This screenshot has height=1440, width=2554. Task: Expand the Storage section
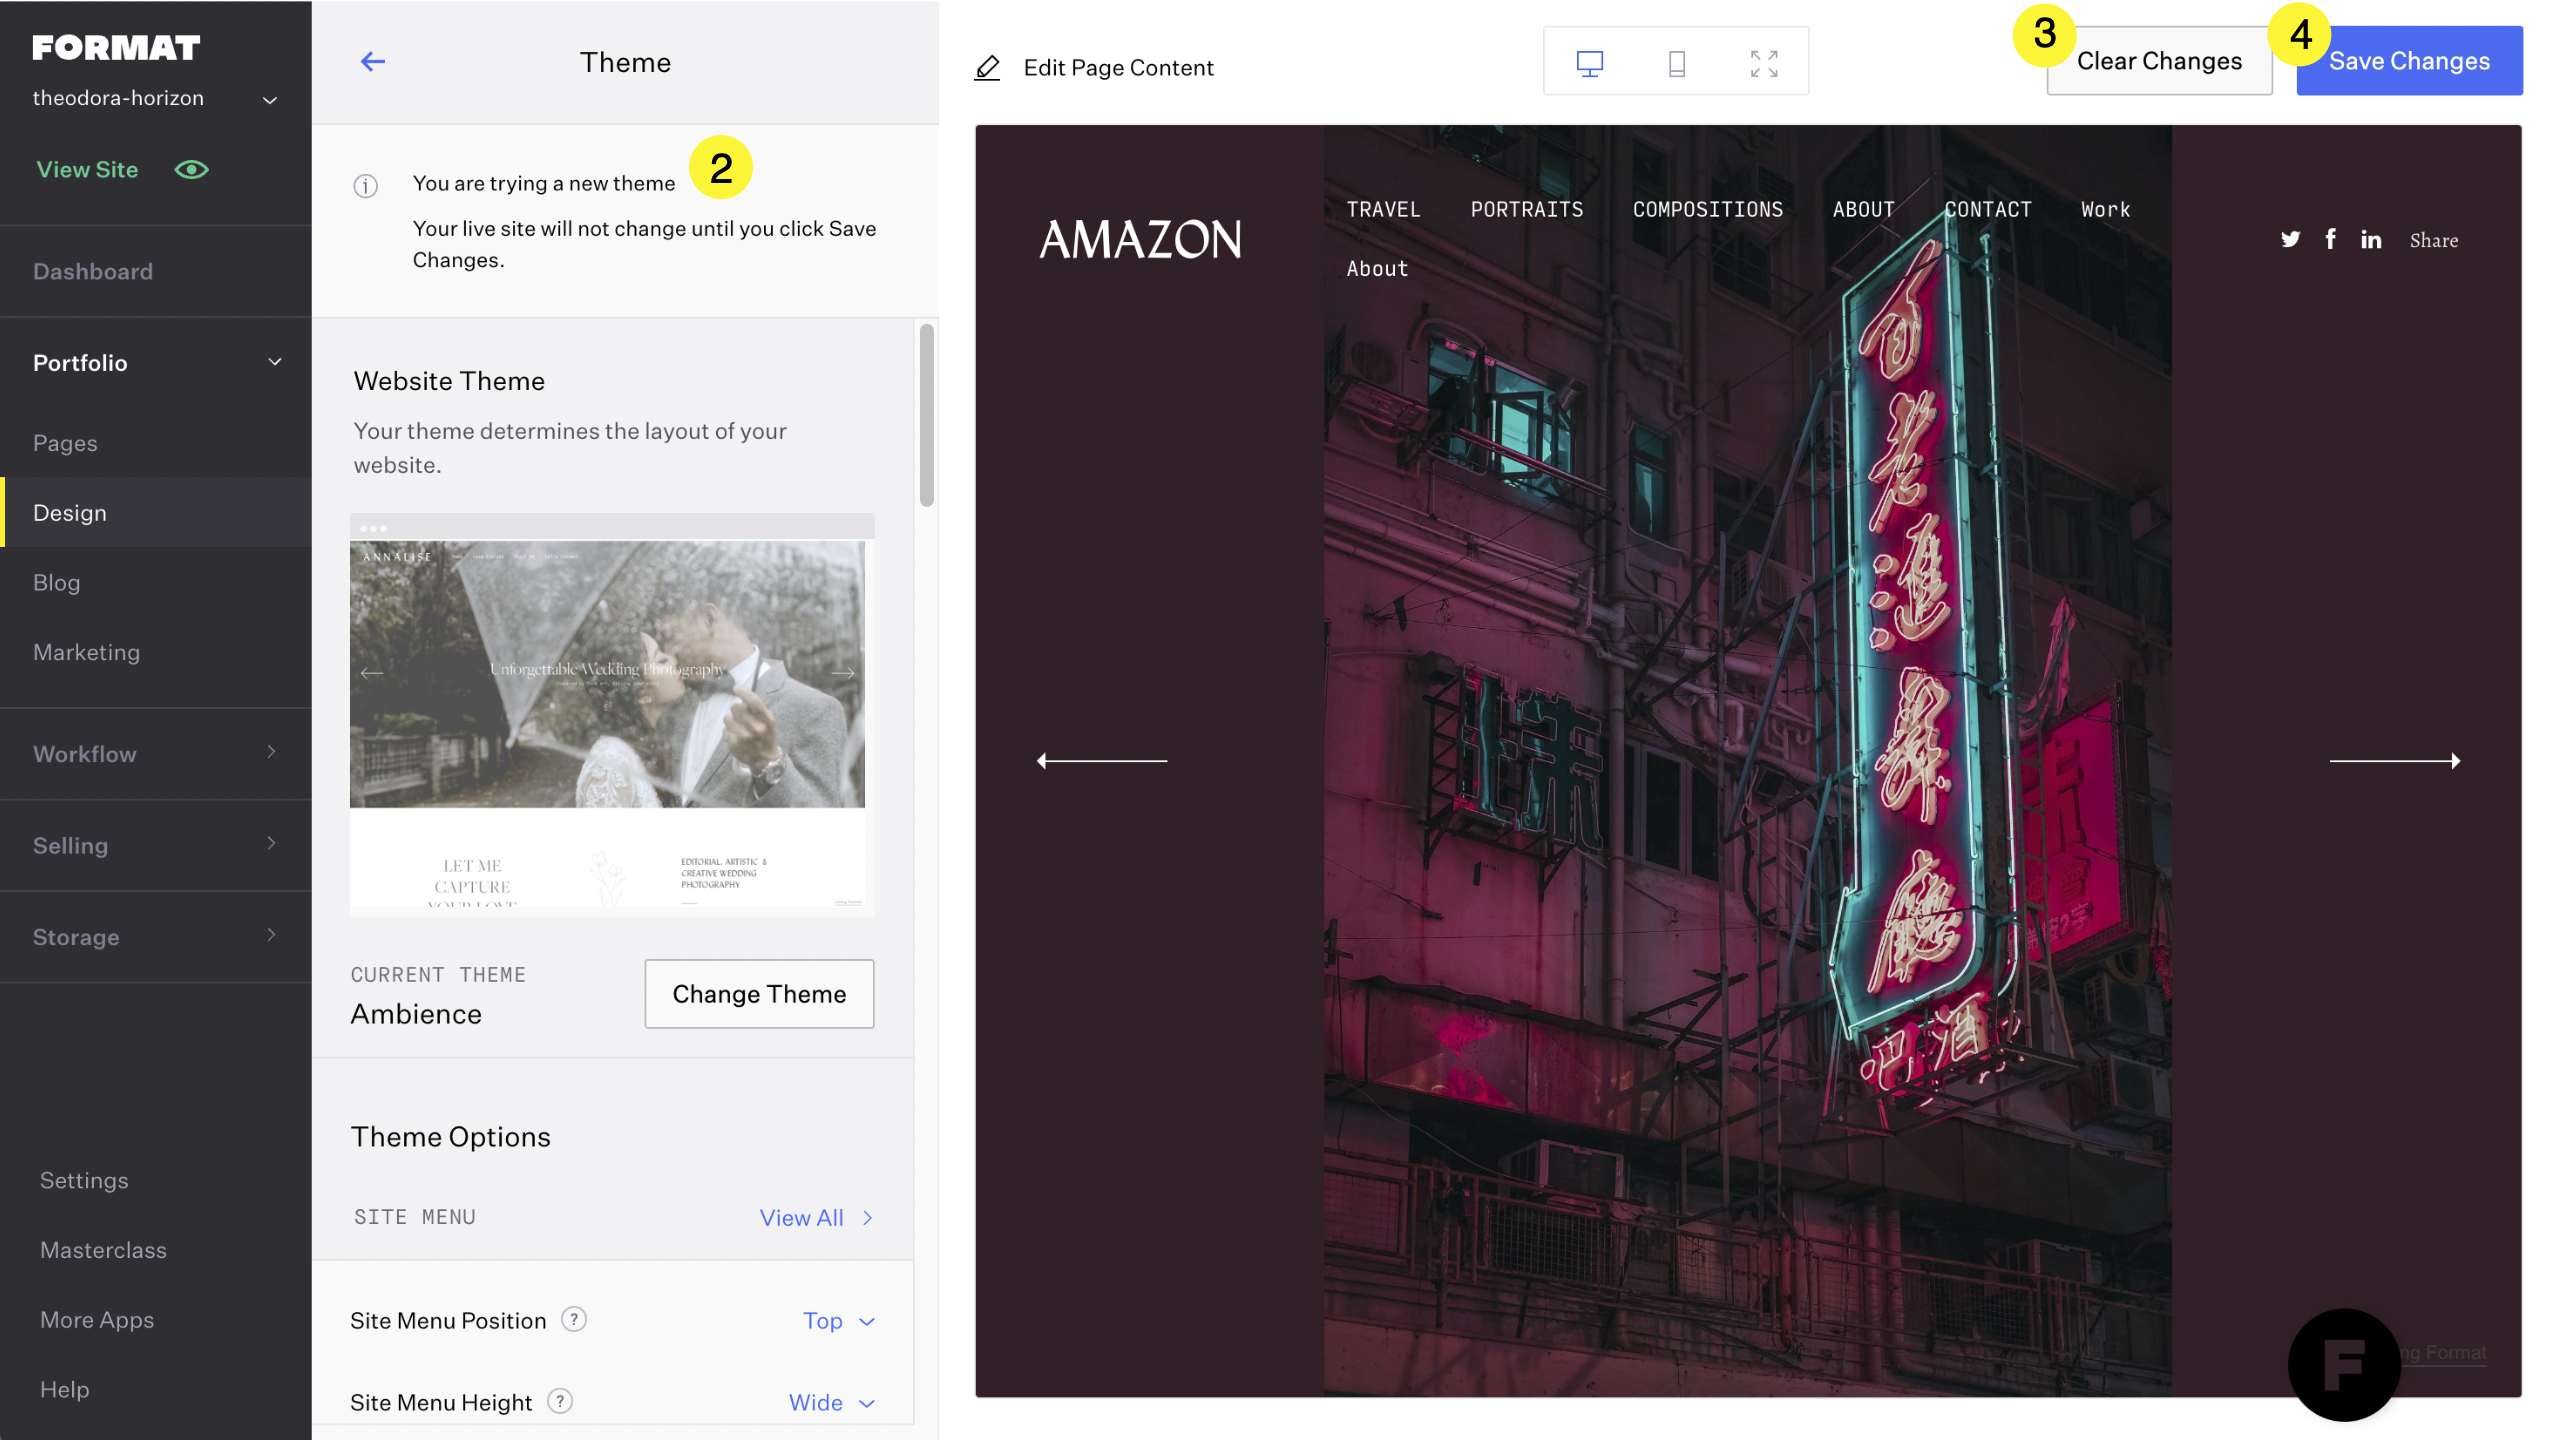156,937
